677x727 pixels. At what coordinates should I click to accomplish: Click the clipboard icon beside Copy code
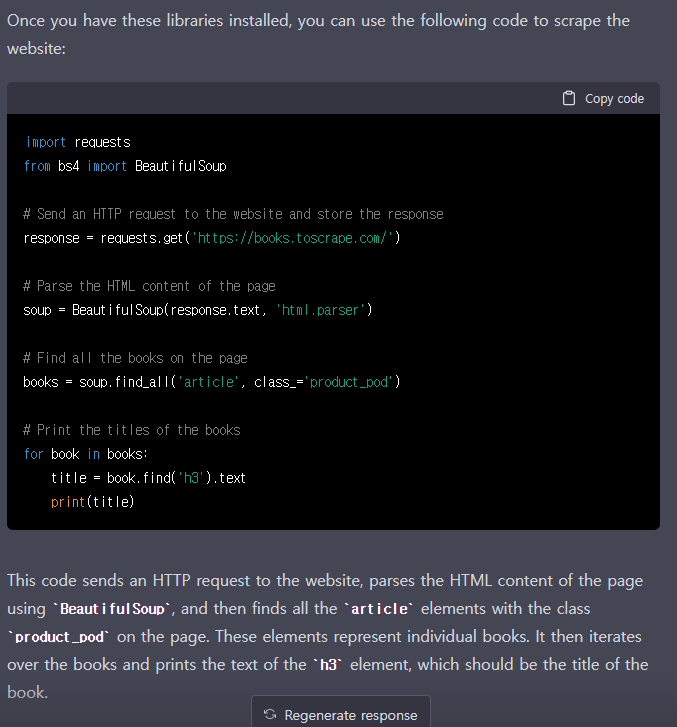pos(568,98)
